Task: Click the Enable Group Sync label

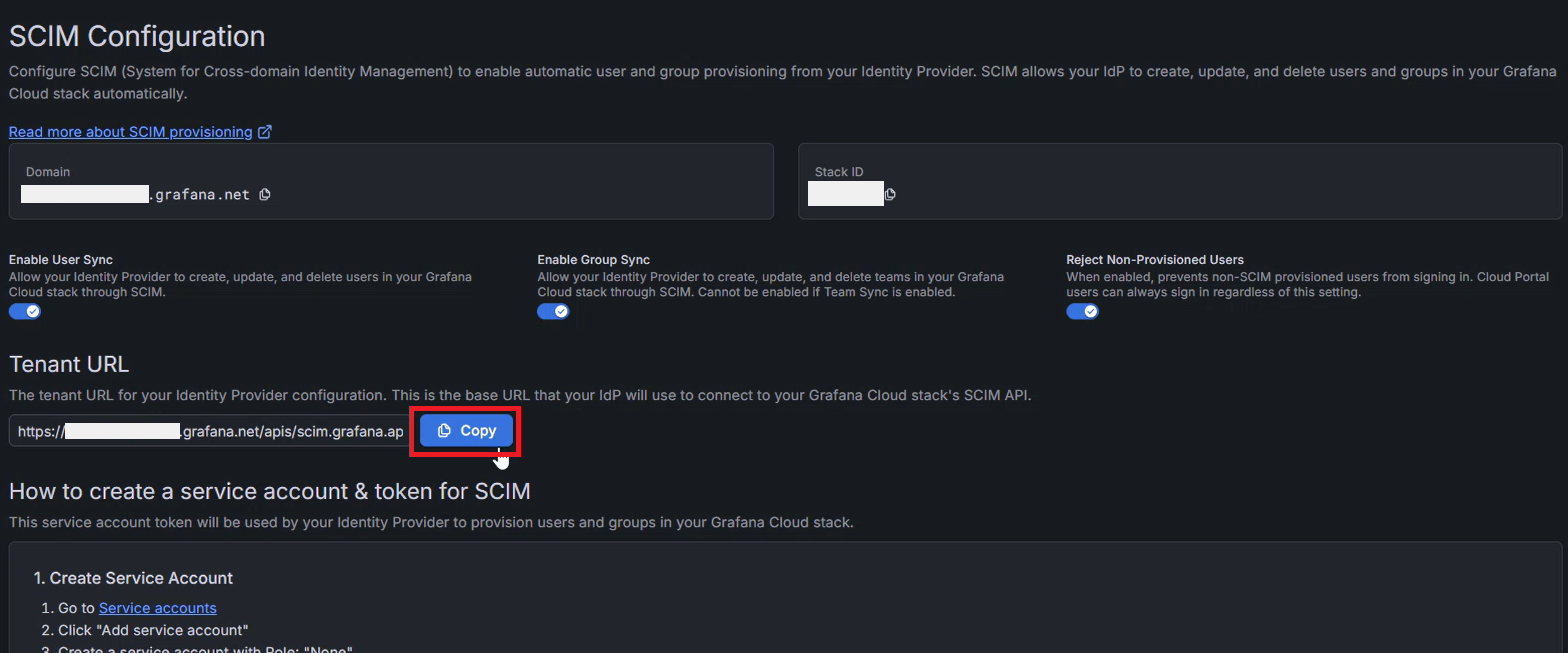Action: [594, 260]
